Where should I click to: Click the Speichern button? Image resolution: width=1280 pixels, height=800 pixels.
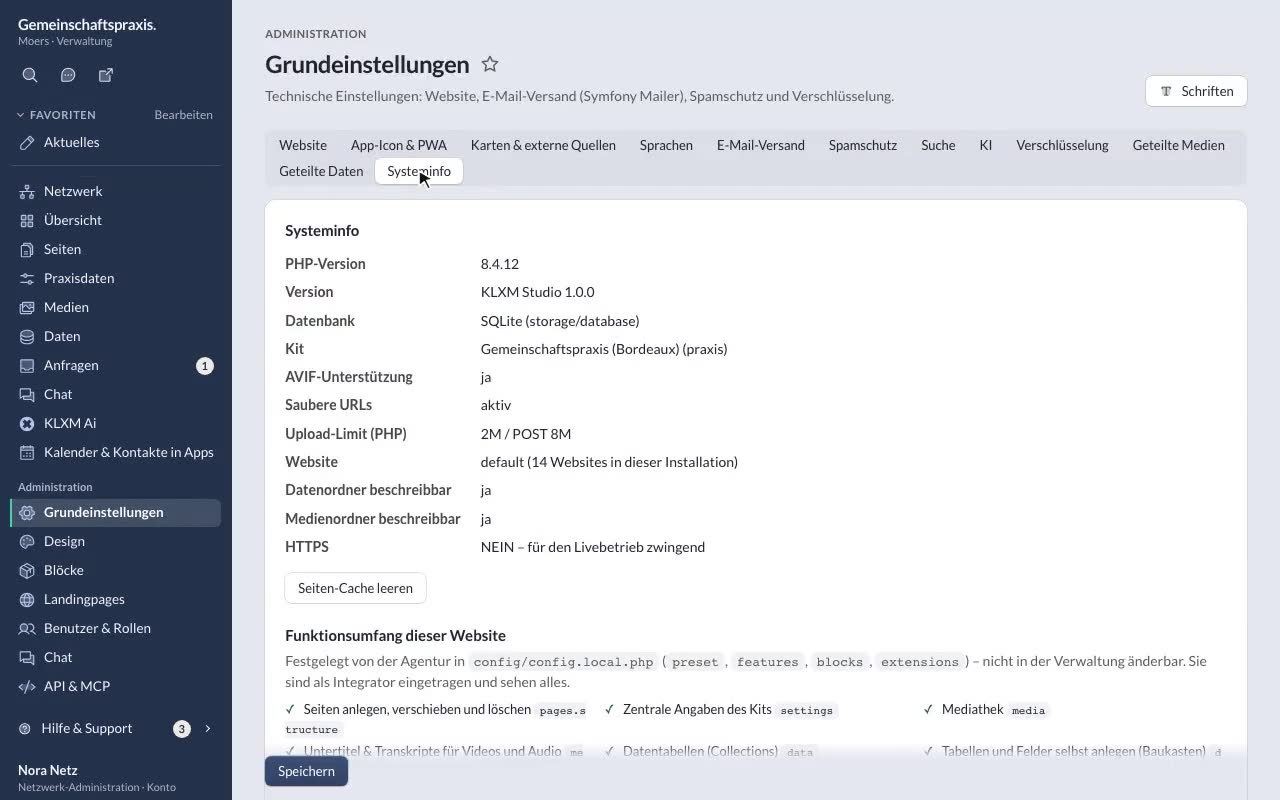[306, 771]
